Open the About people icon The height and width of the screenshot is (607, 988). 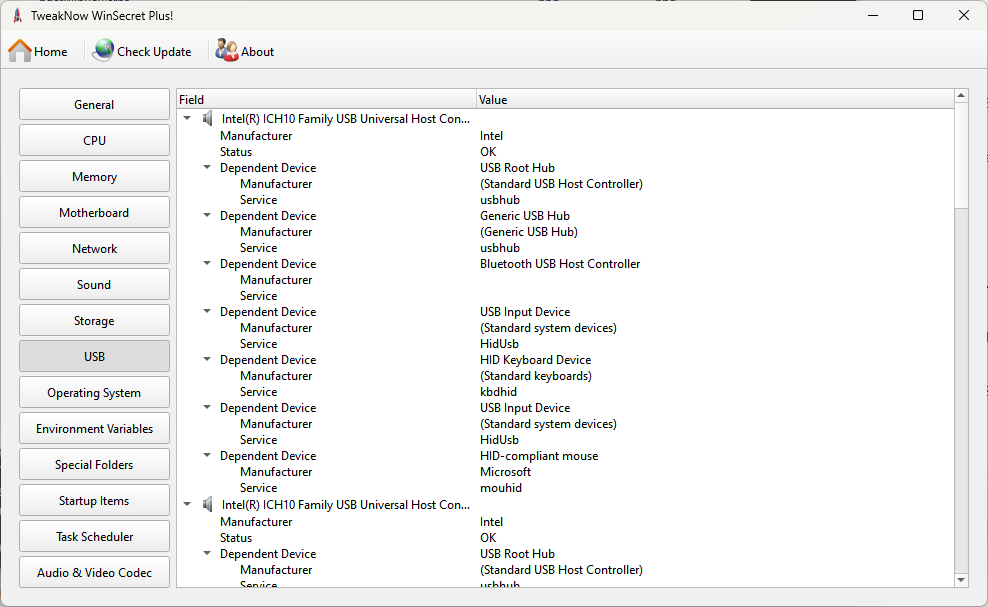226,50
